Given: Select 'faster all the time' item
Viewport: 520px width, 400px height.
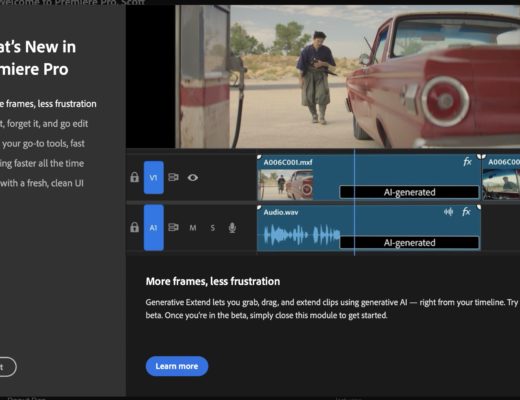Looking at the screenshot, I should pos(42,163).
